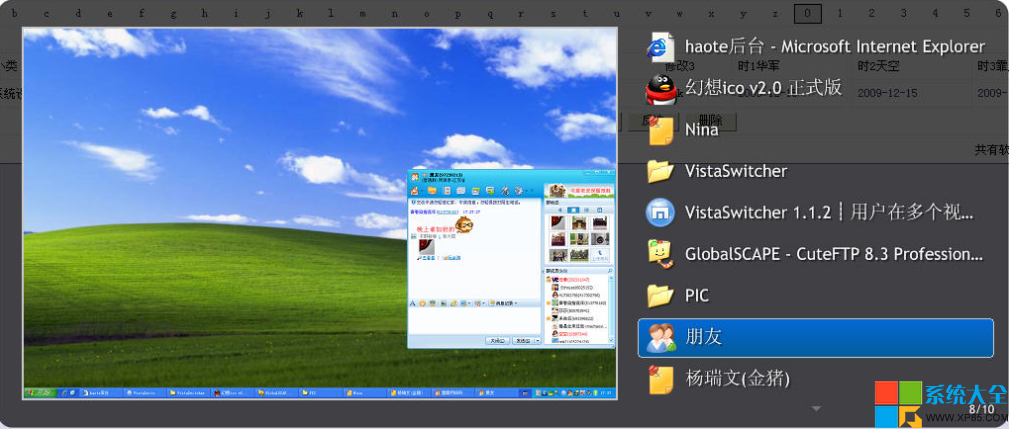
Task: Click index letter f in the top row
Action: click(141, 14)
